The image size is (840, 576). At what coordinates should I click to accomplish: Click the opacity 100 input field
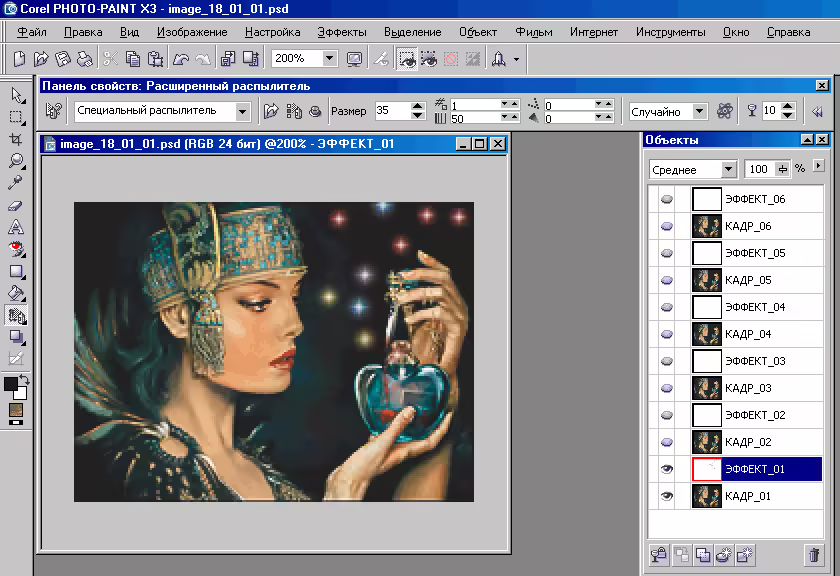tap(759, 169)
